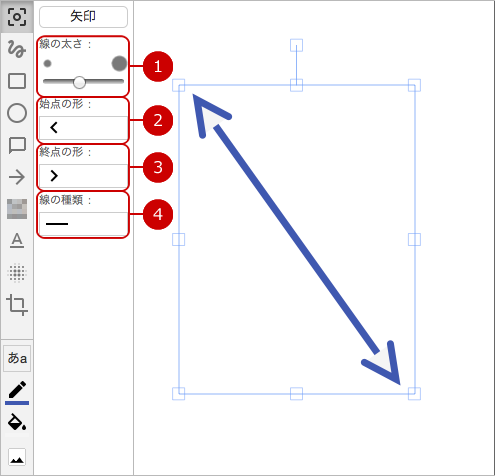The height and width of the screenshot is (476, 495).
Task: Open the paint bucket fill color
Action: pyautogui.click(x=17, y=423)
